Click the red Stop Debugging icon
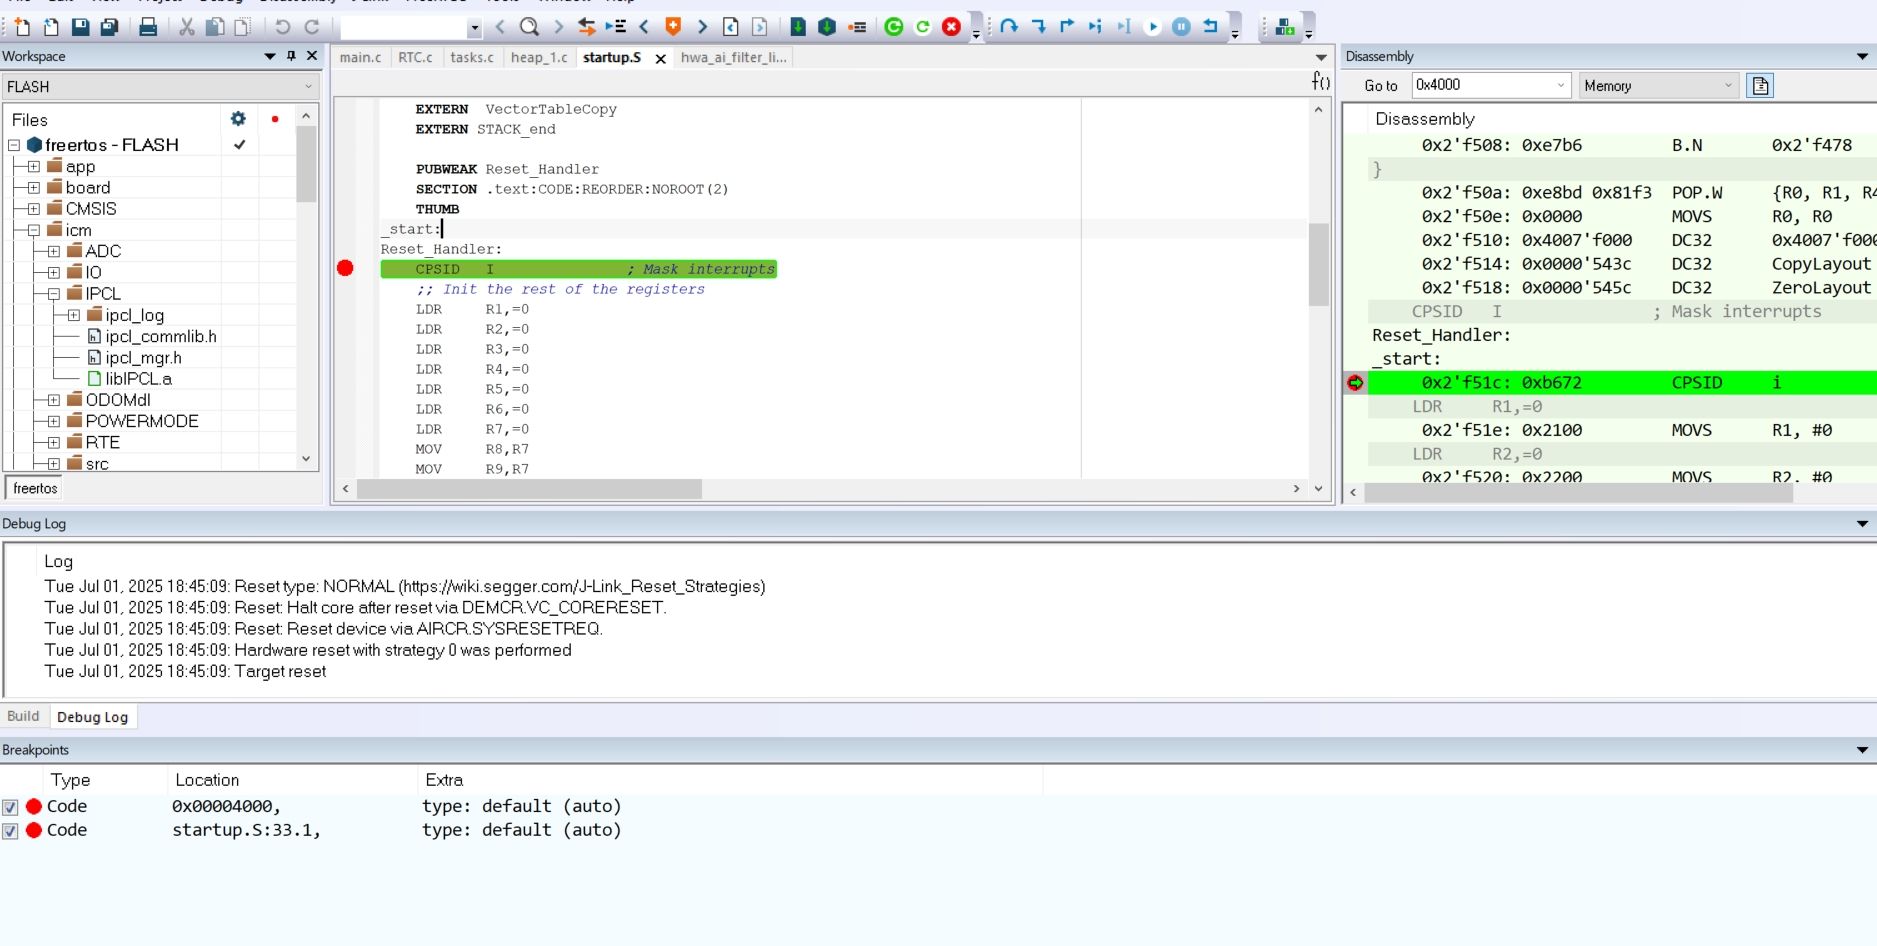 click(x=951, y=27)
